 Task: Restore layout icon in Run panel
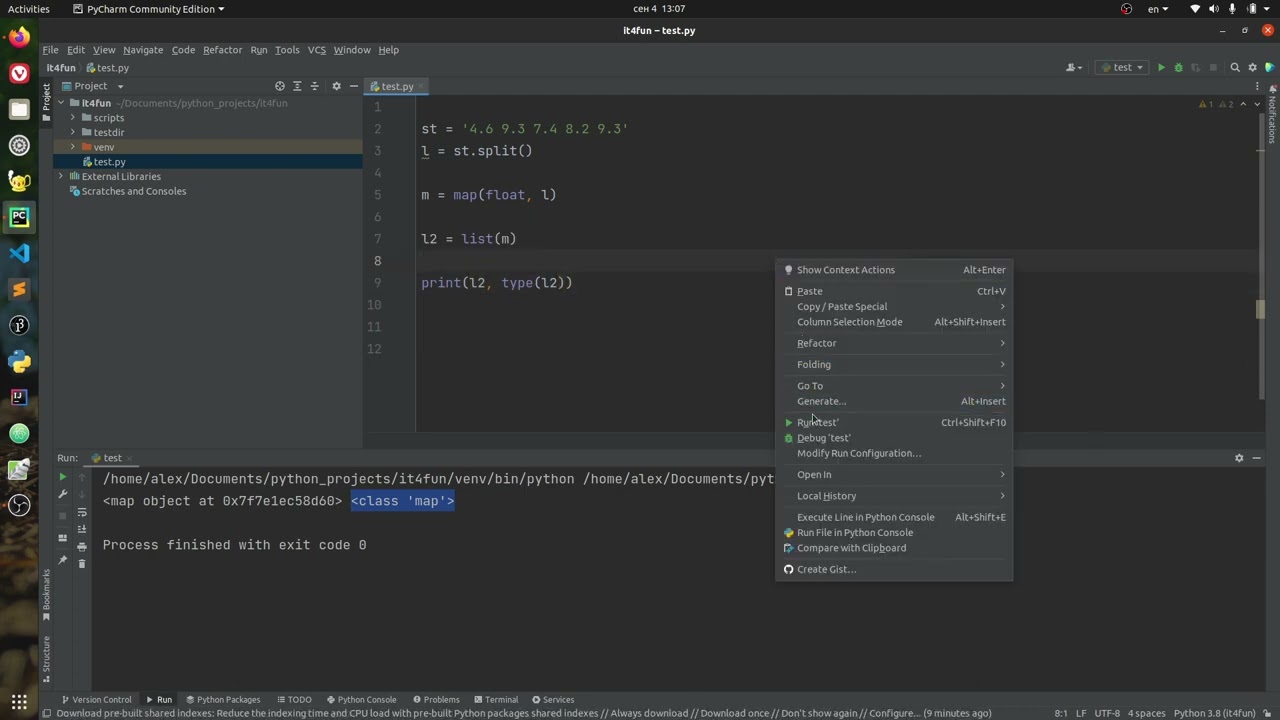coord(62,539)
